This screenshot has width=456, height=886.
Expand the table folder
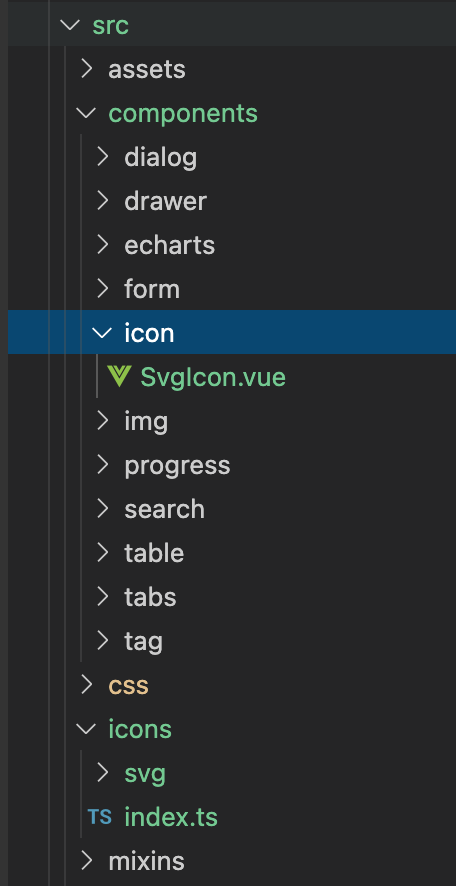(154, 553)
